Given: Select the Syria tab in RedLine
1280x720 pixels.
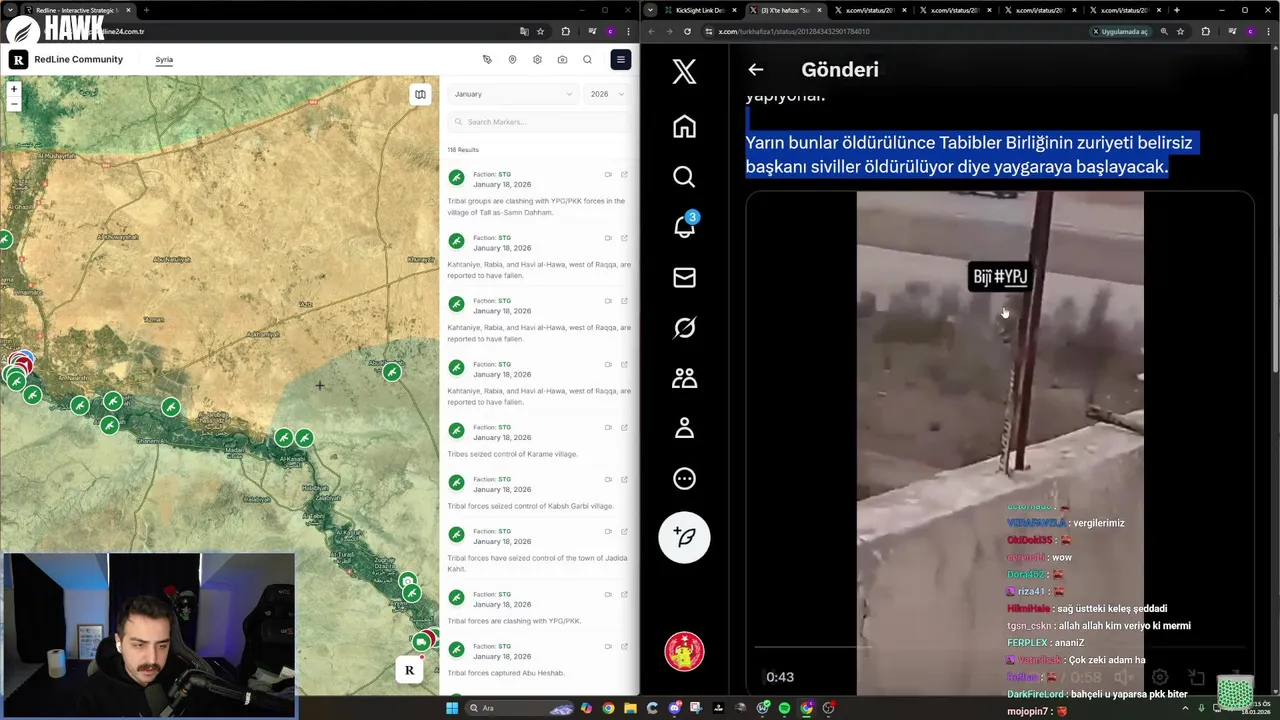Looking at the screenshot, I should [x=164, y=59].
